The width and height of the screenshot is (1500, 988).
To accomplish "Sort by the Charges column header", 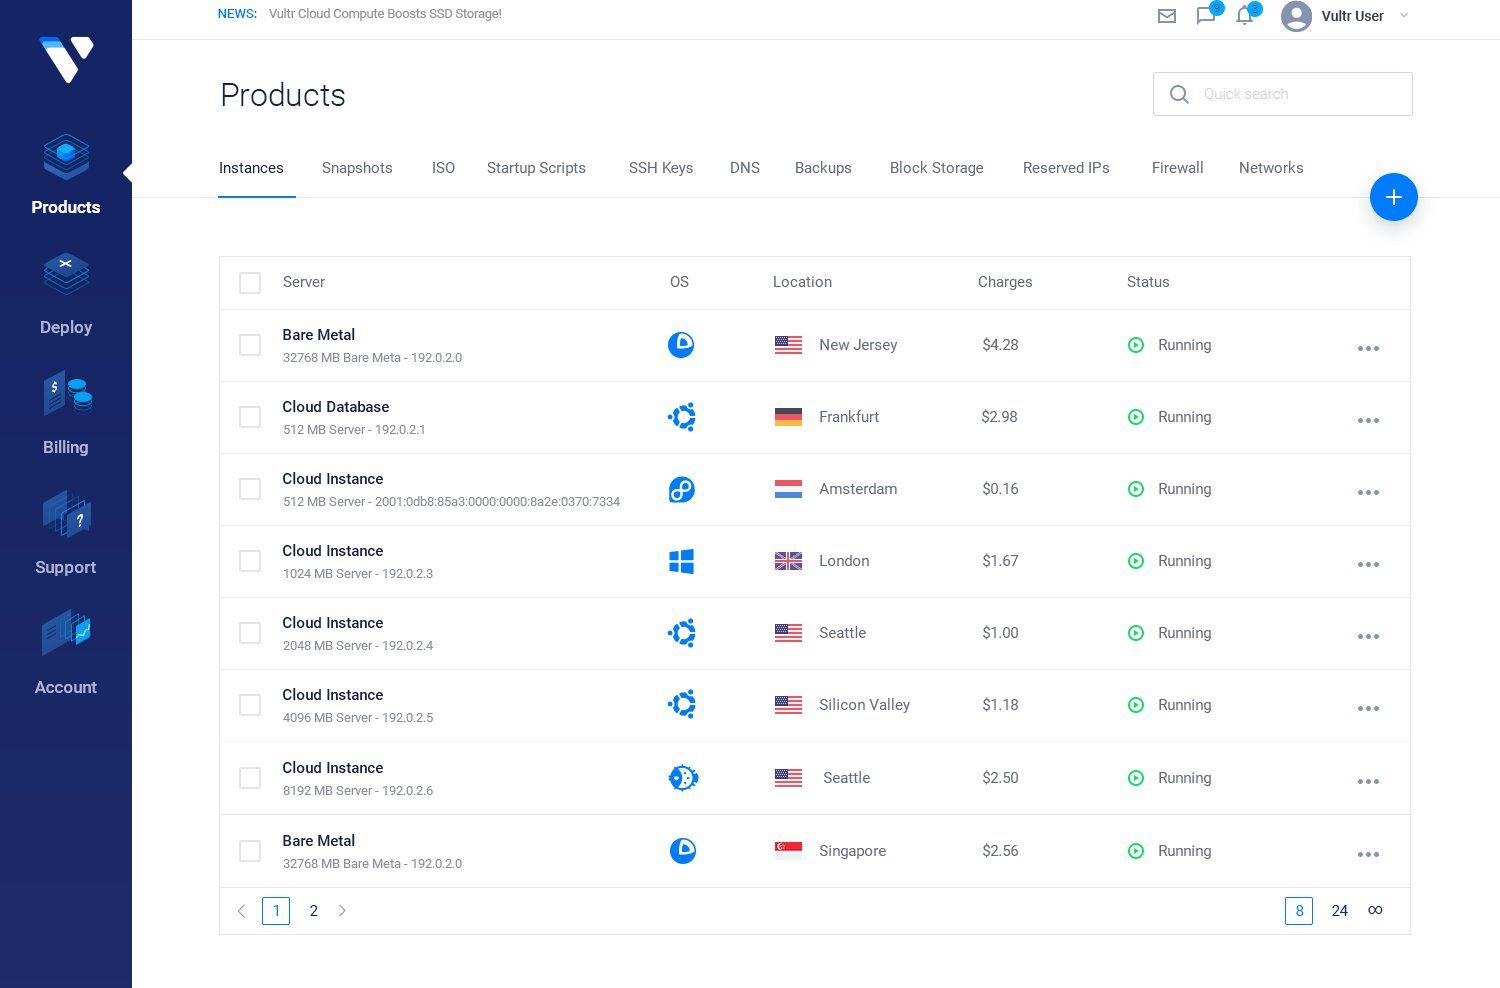I will pyautogui.click(x=1005, y=282).
